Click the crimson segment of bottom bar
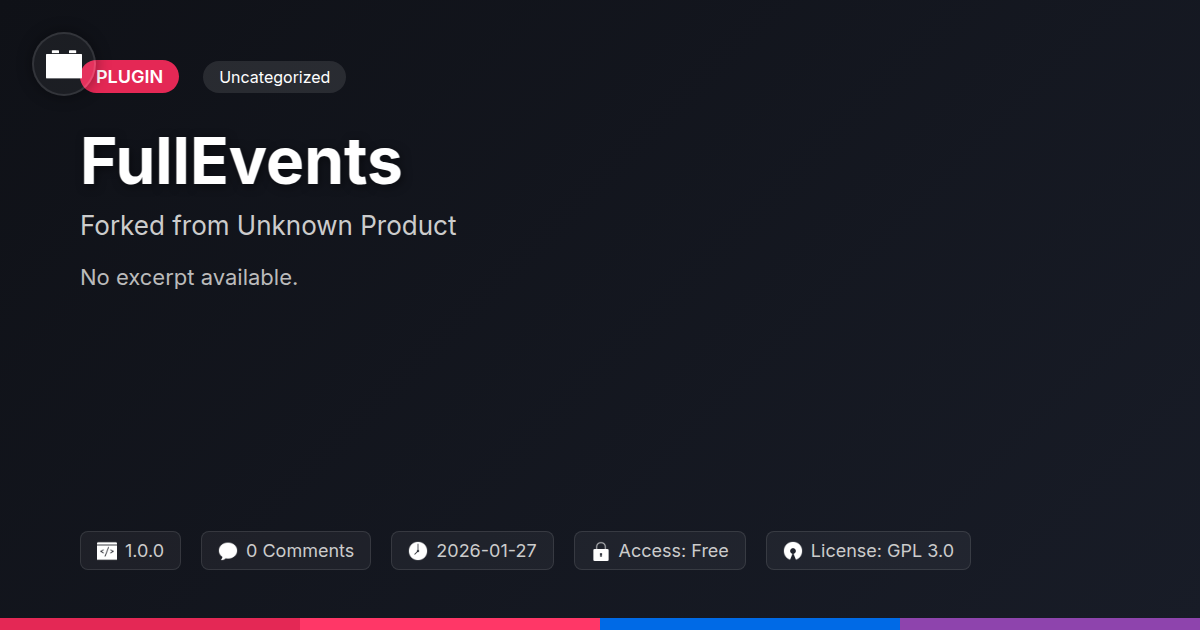 [150, 624]
